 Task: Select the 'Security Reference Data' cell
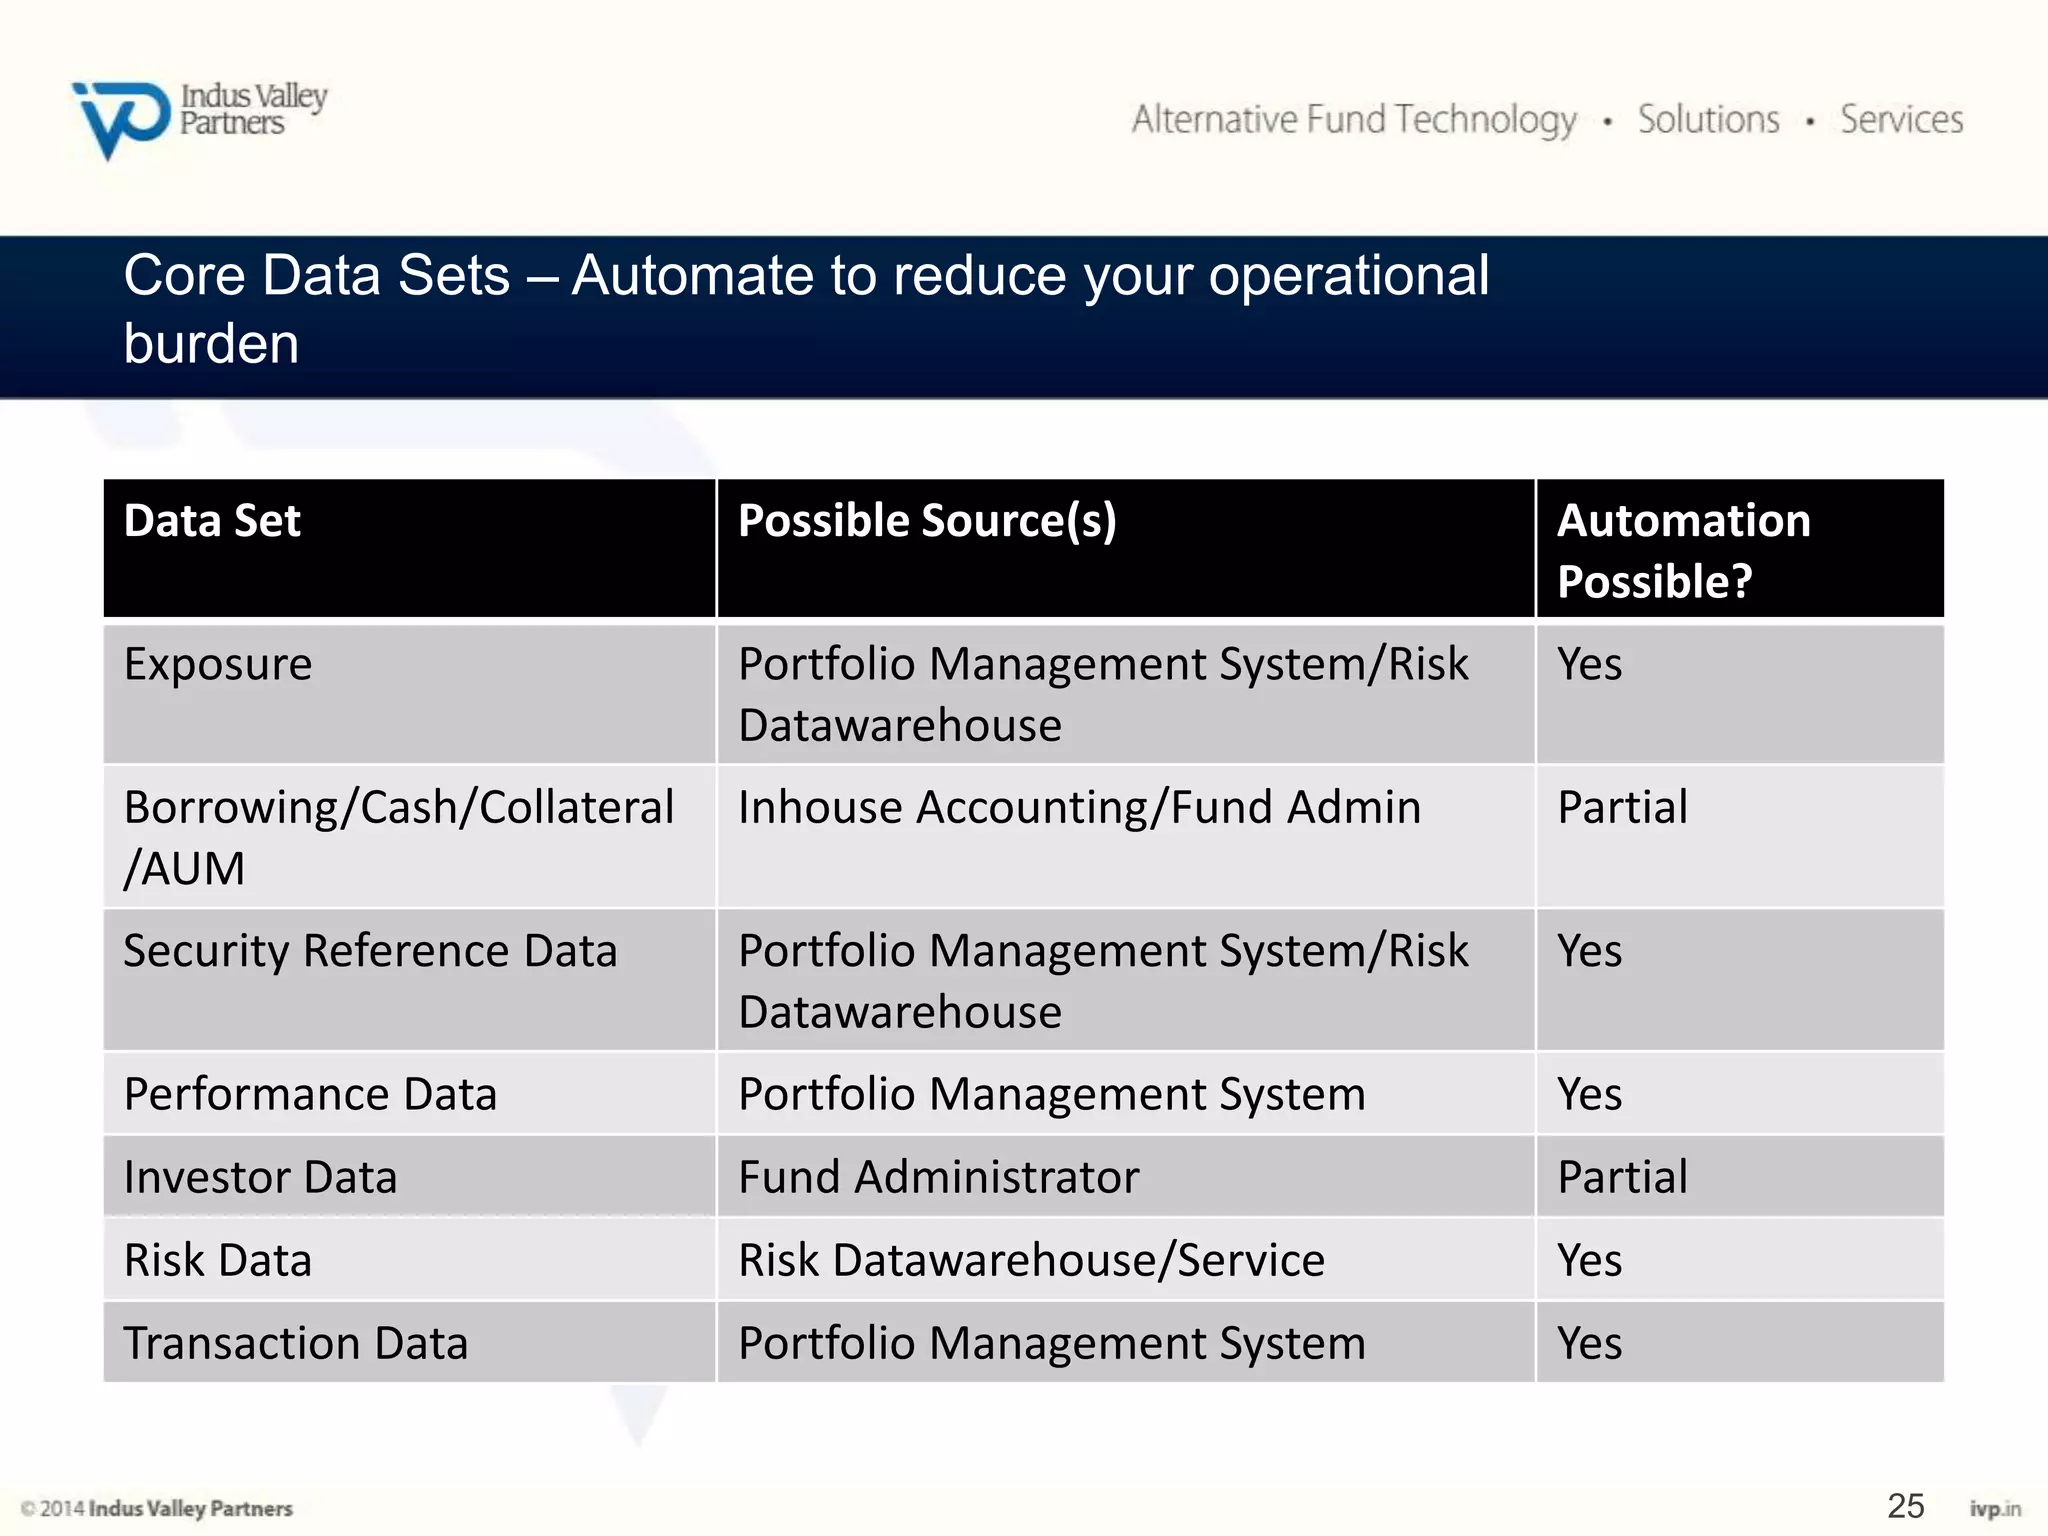[x=410, y=980]
